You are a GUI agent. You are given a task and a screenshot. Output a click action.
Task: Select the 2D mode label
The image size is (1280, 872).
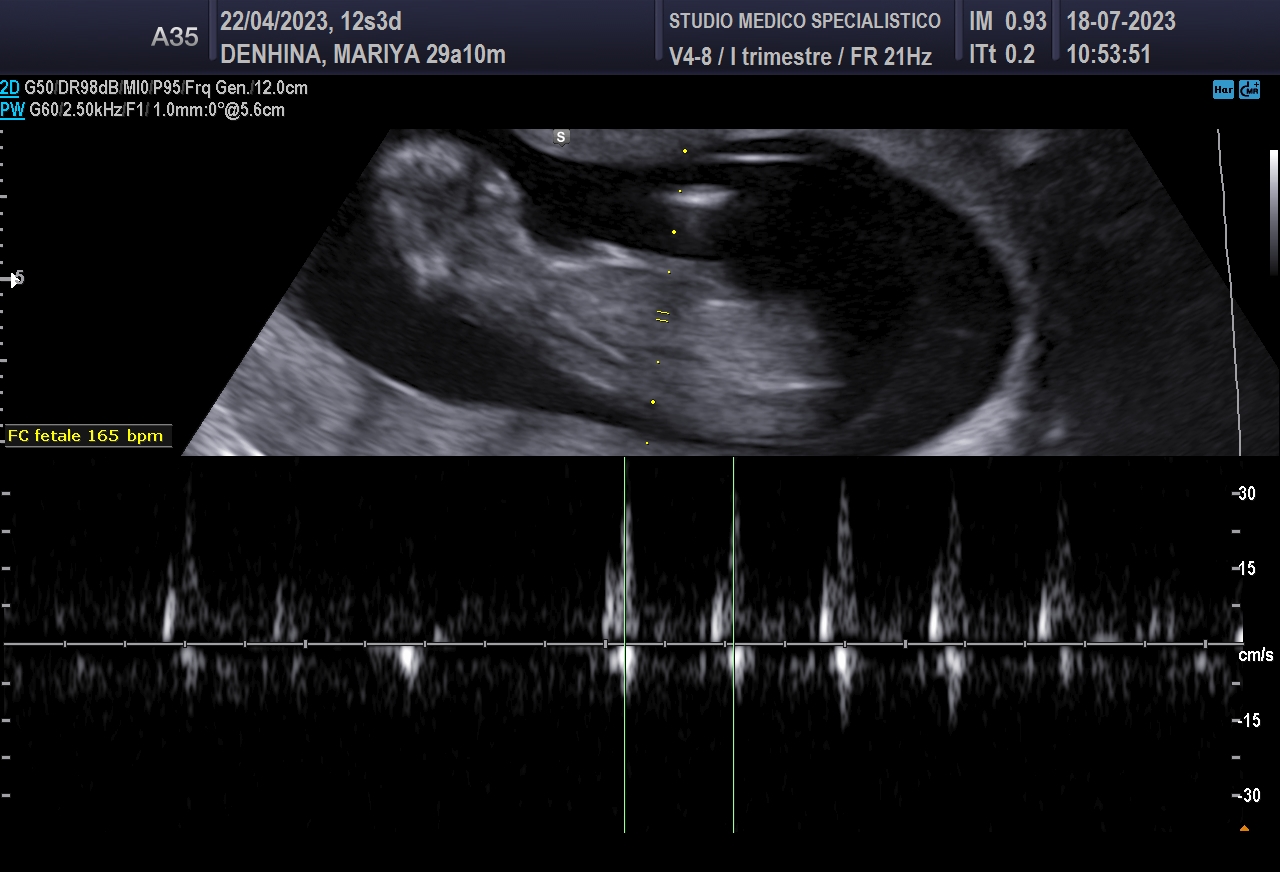pyautogui.click(x=10, y=88)
